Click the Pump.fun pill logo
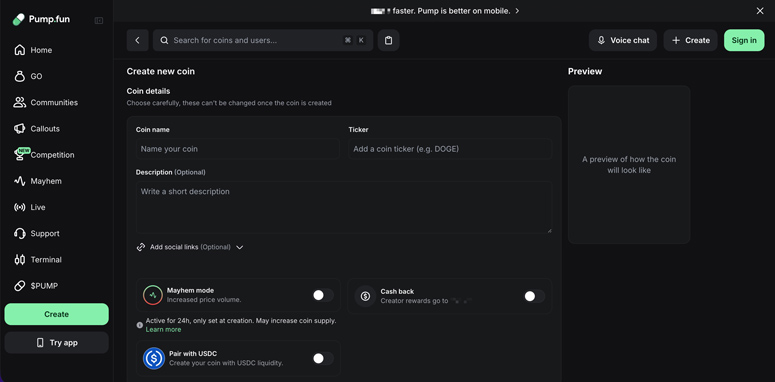The width and height of the screenshot is (775, 382). [x=18, y=20]
